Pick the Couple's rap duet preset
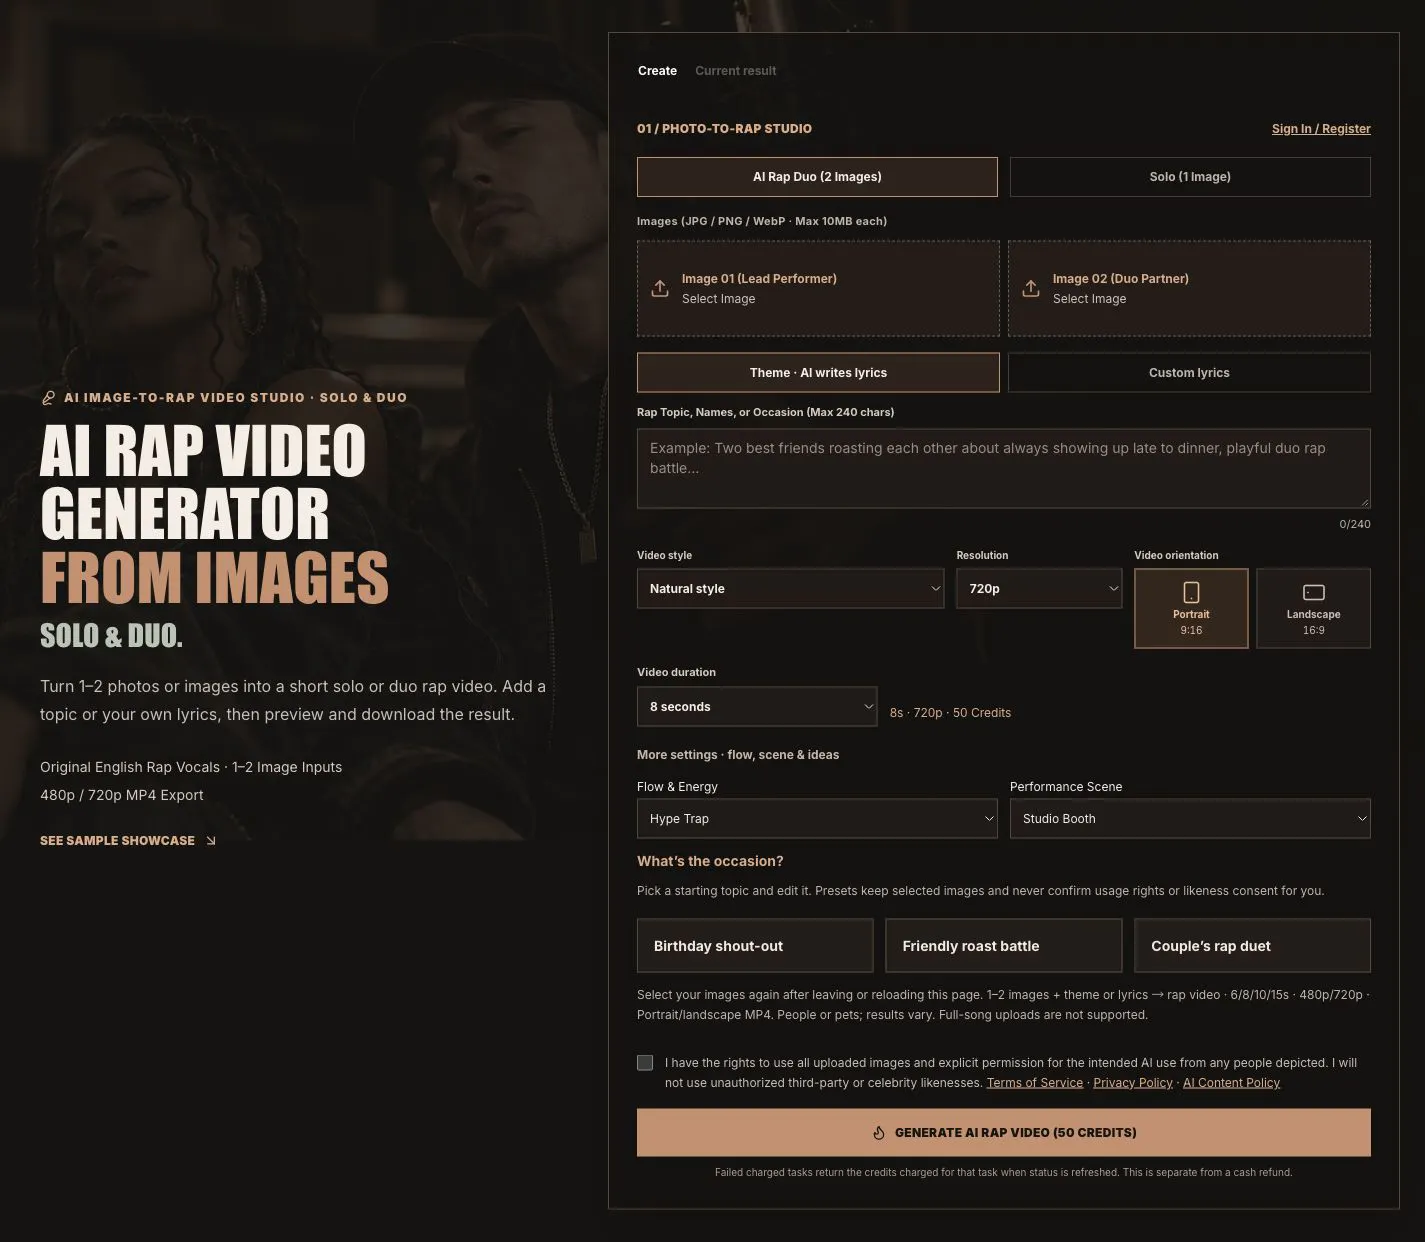This screenshot has width=1425, height=1242. coord(1252,946)
